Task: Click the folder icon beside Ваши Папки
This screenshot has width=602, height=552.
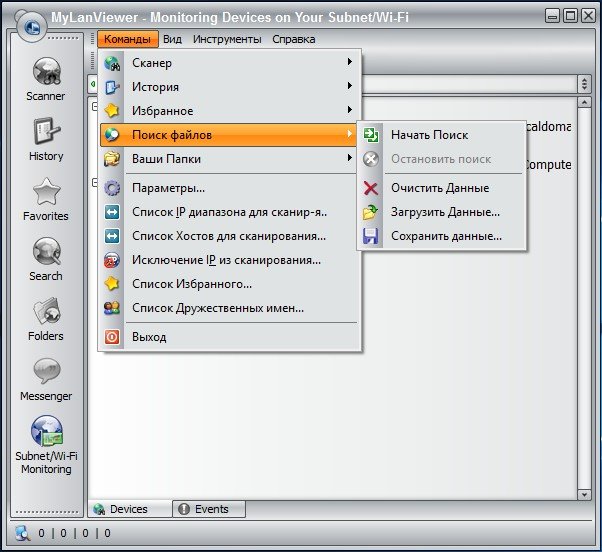Action: [x=112, y=159]
